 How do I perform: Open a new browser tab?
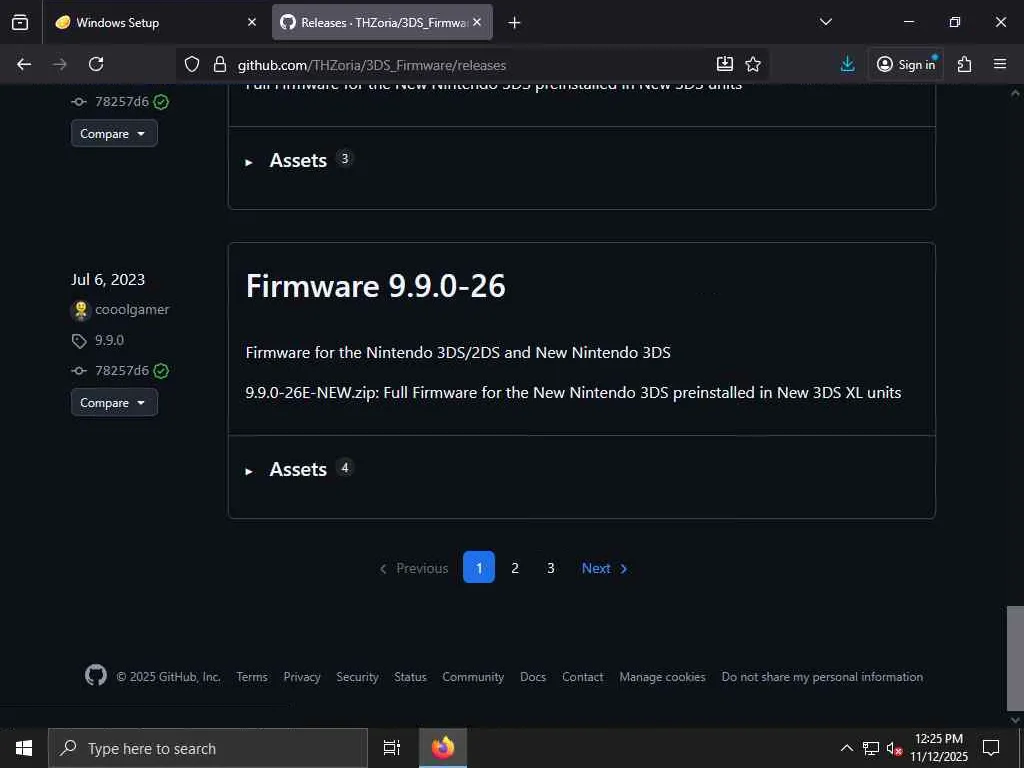[515, 23]
